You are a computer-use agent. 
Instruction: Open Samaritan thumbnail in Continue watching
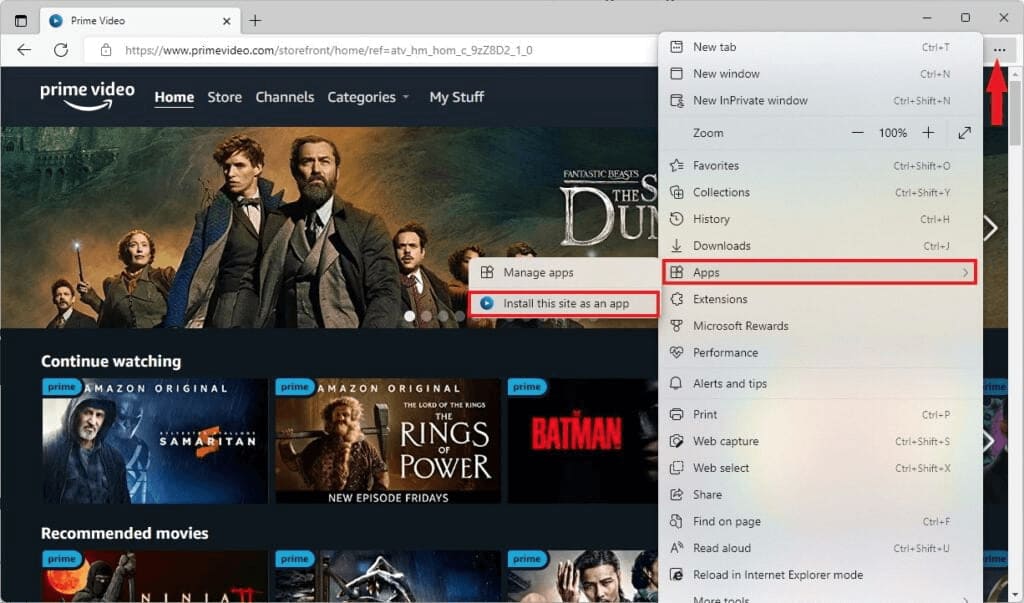tap(155, 441)
